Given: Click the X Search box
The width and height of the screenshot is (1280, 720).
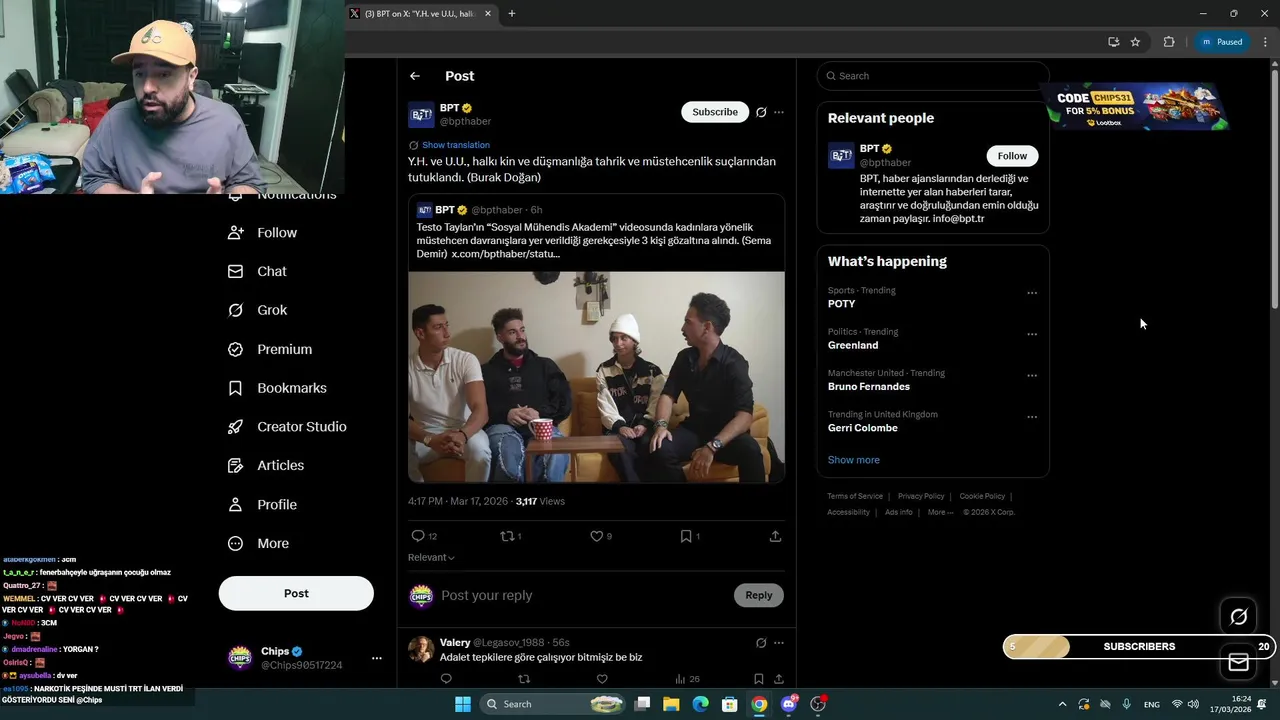Looking at the screenshot, I should (933, 76).
